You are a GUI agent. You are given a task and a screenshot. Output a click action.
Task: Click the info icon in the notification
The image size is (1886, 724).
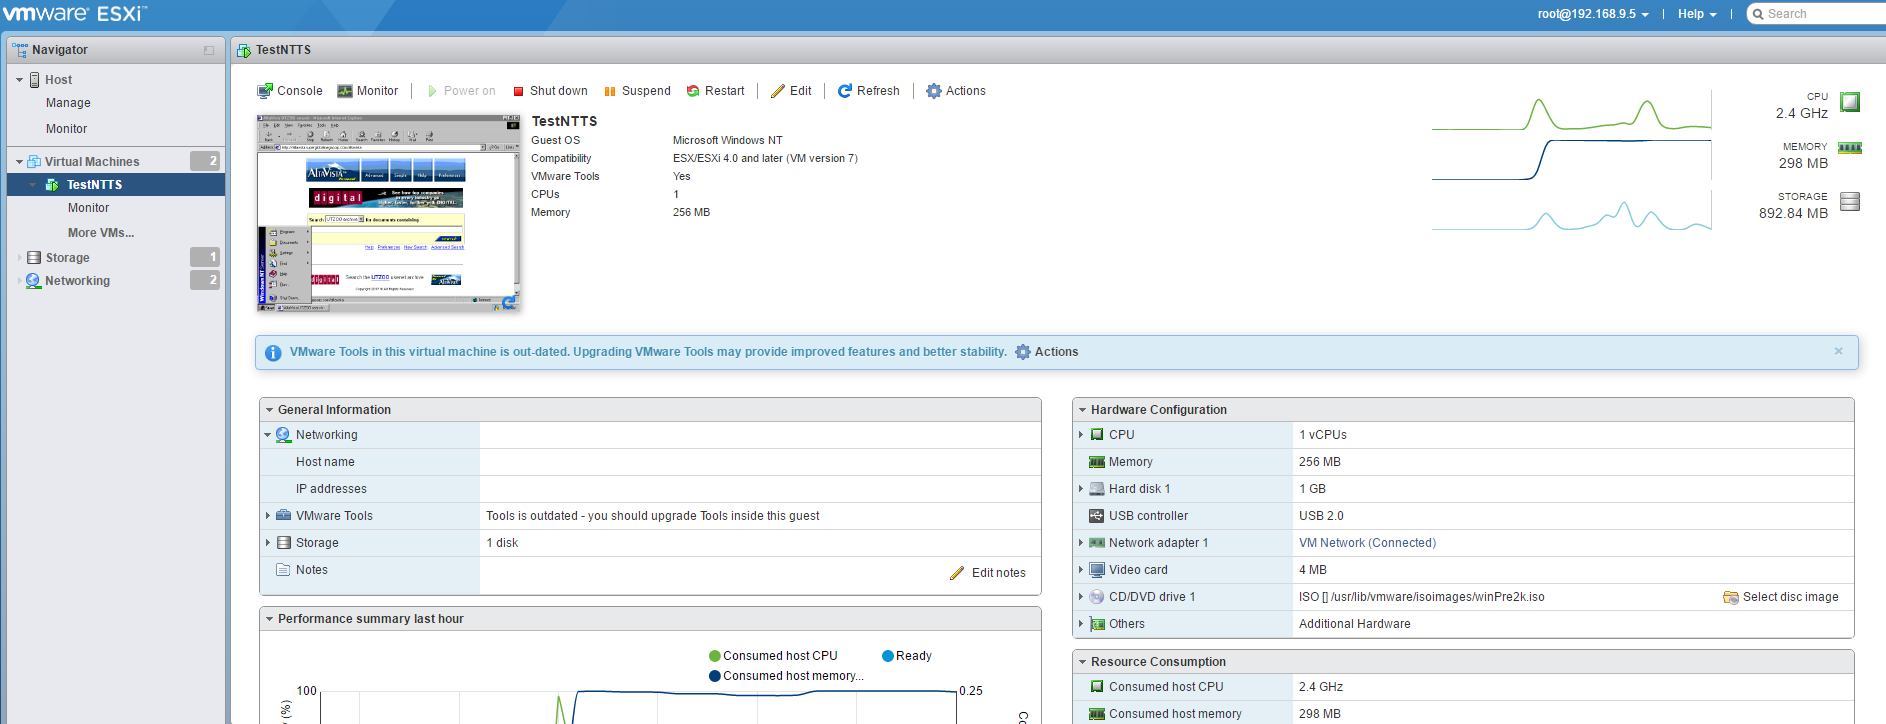[273, 353]
